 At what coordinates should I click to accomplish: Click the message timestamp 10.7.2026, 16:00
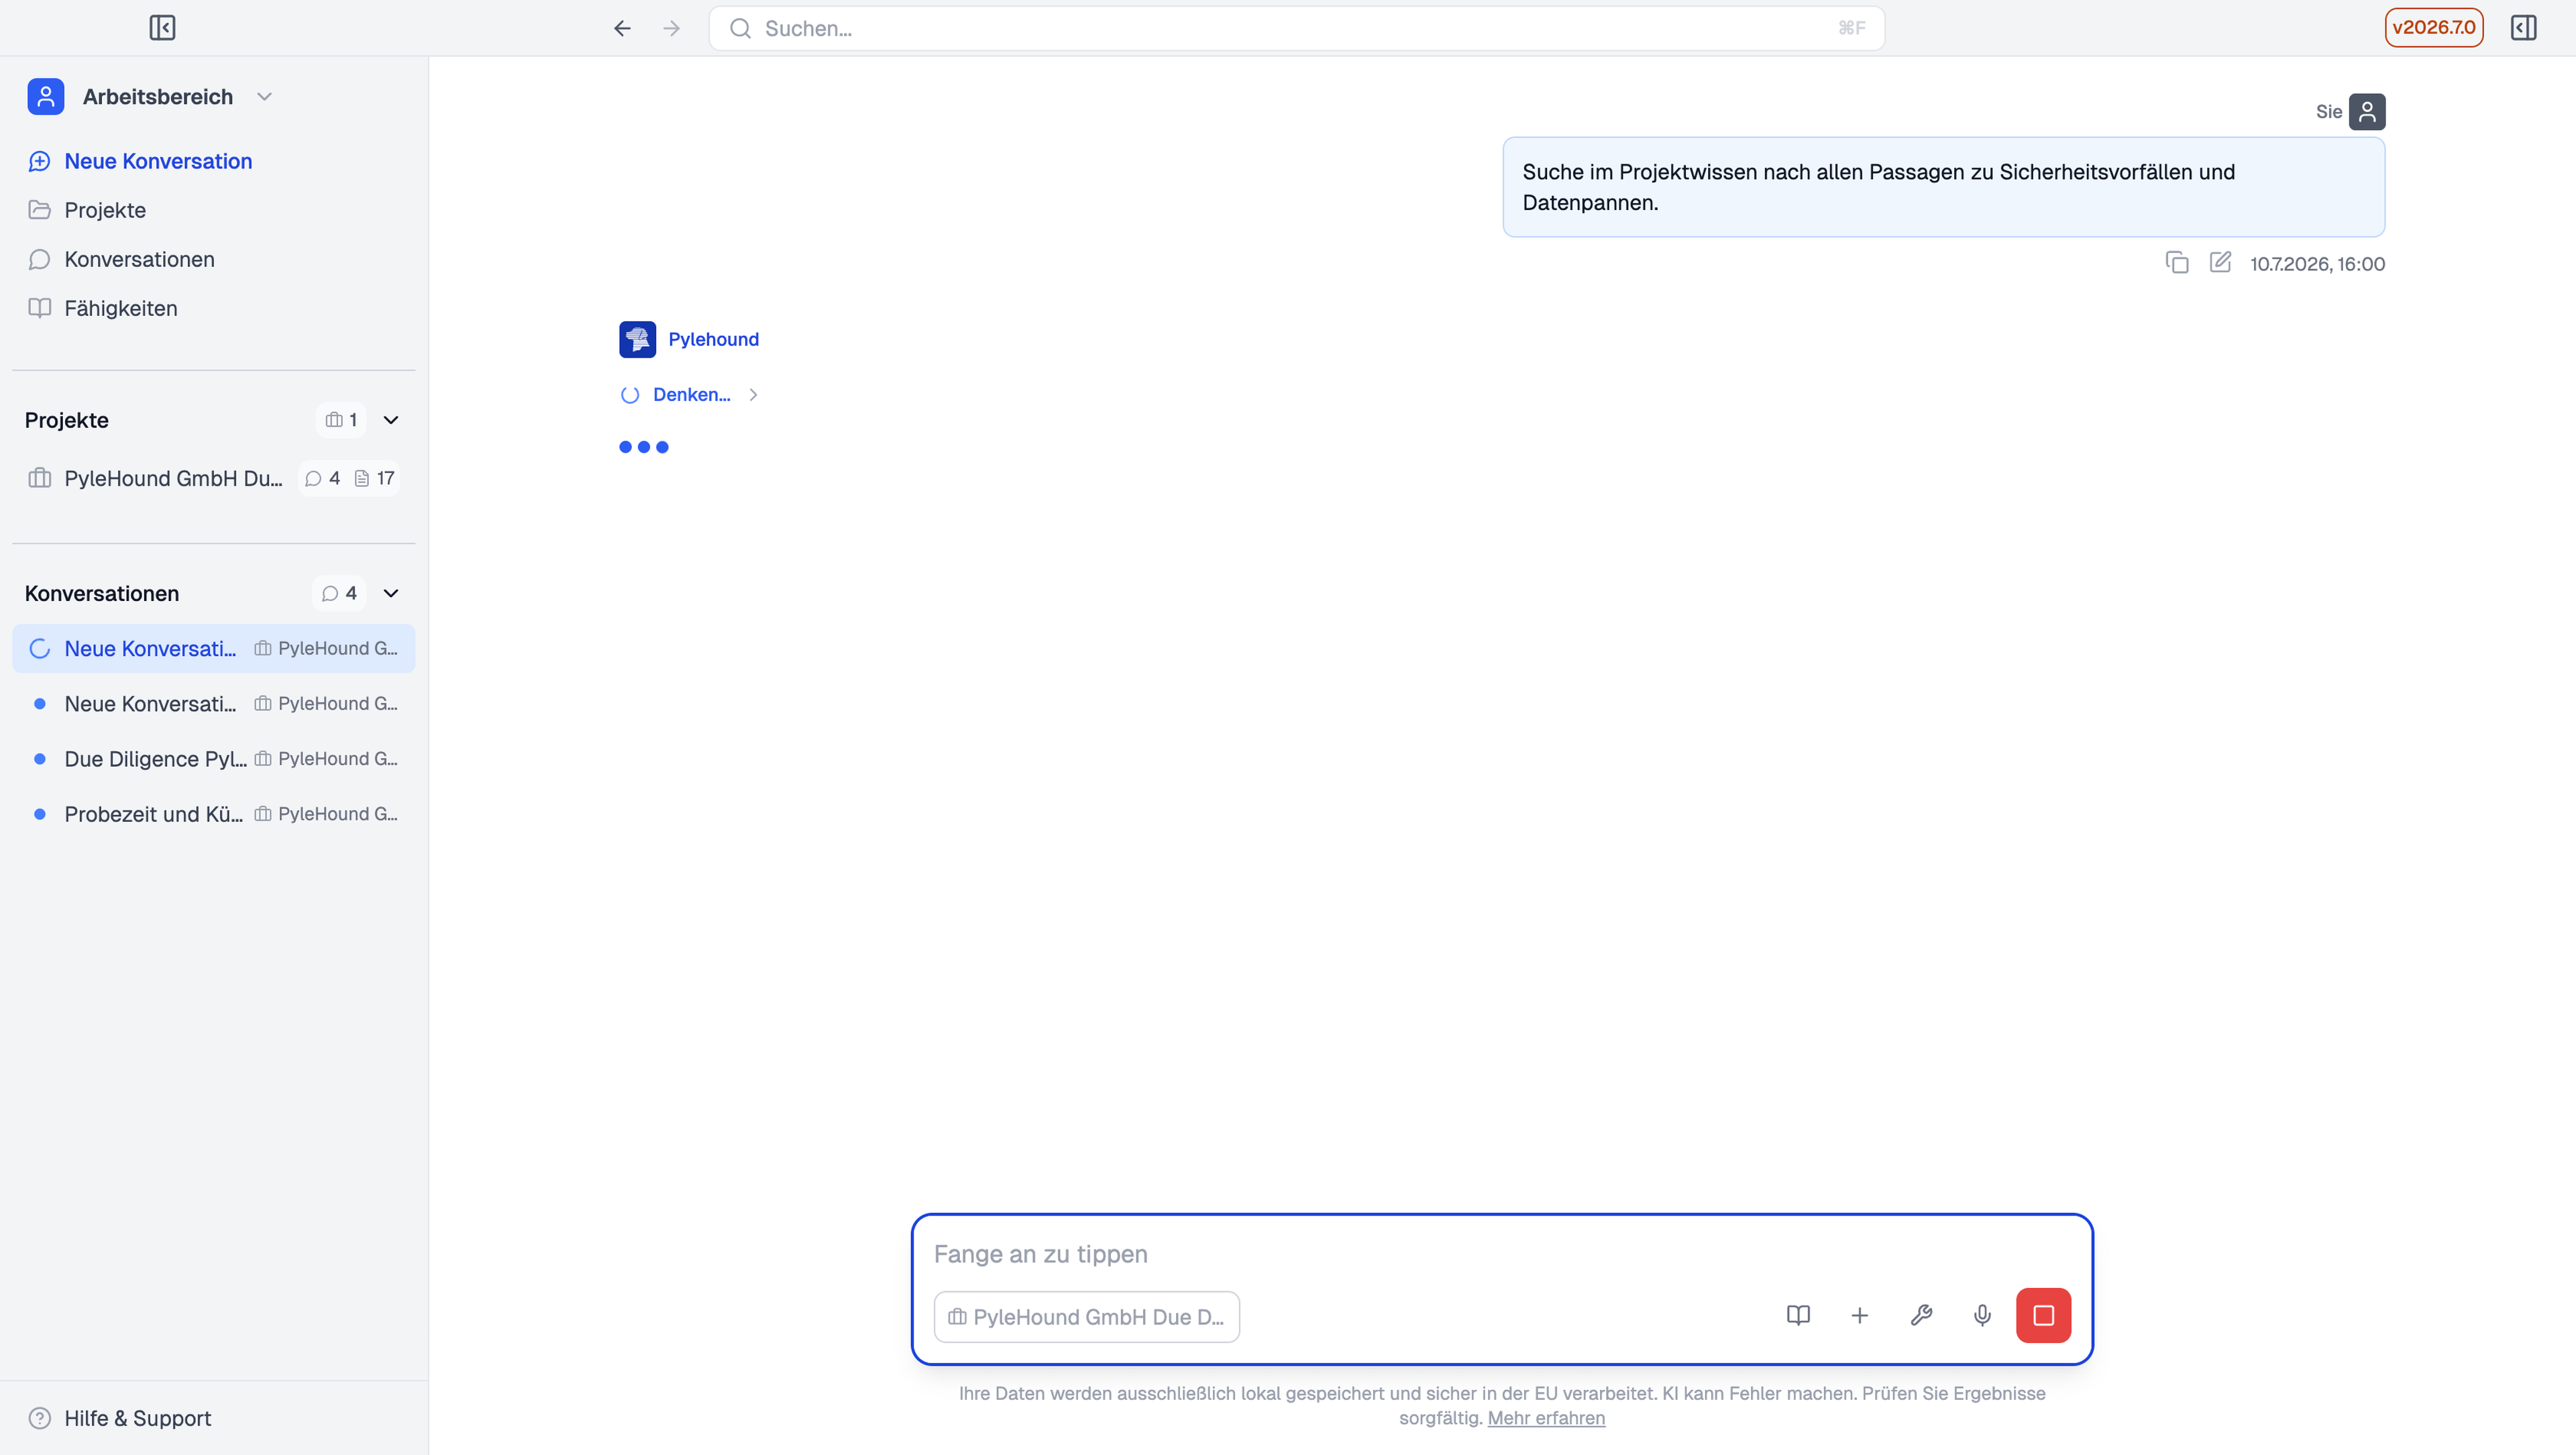pos(2317,264)
